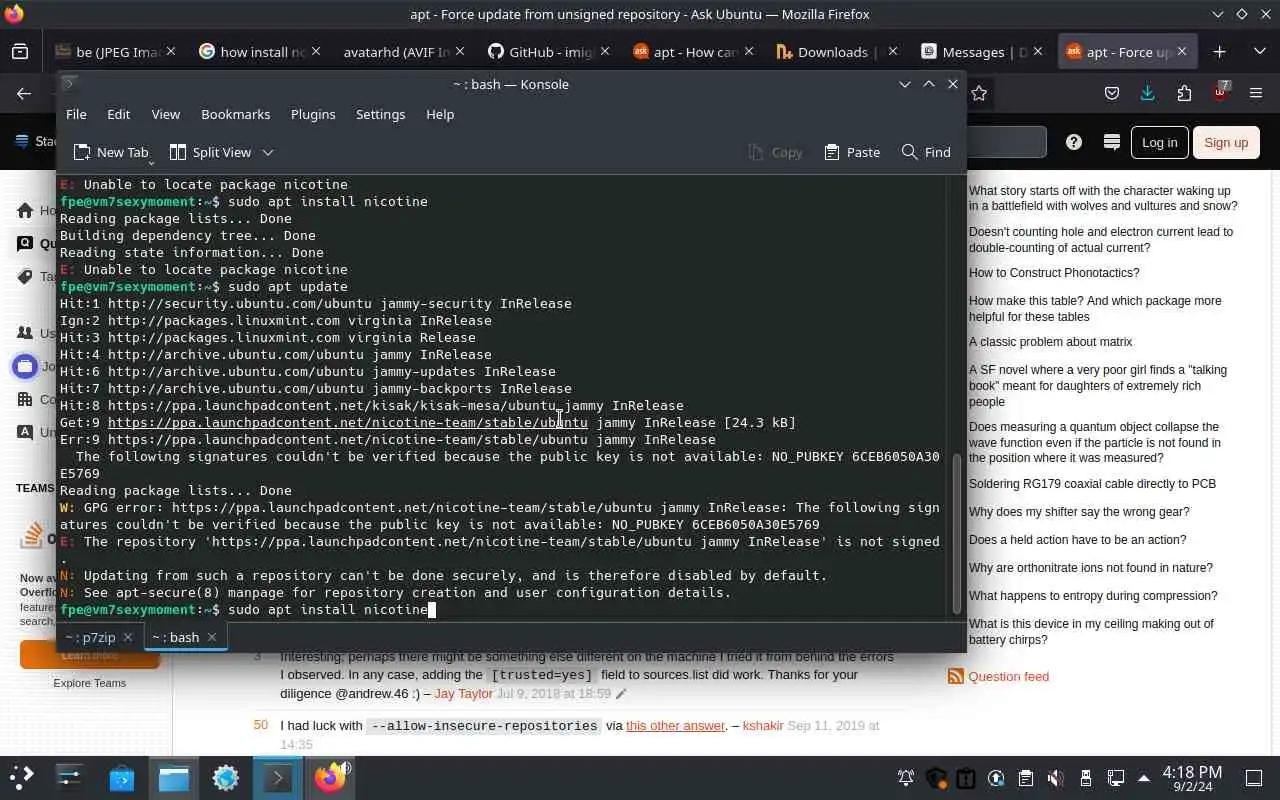Open the View menu in Konsole

(165, 114)
